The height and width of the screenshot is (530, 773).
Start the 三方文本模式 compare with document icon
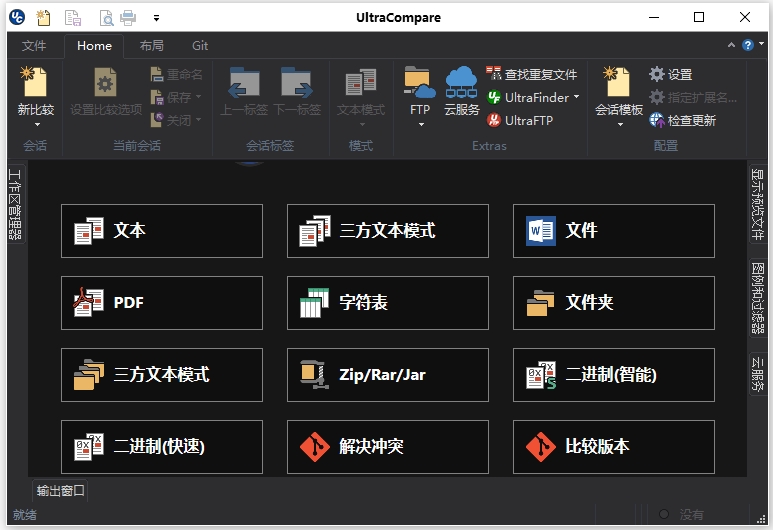tap(387, 231)
